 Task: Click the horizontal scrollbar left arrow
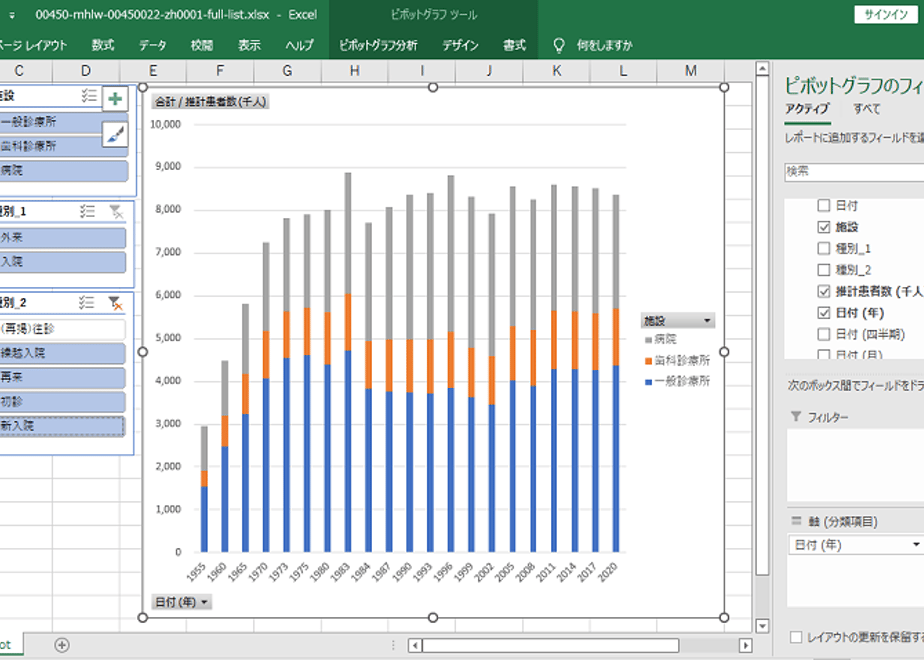[x=415, y=645]
